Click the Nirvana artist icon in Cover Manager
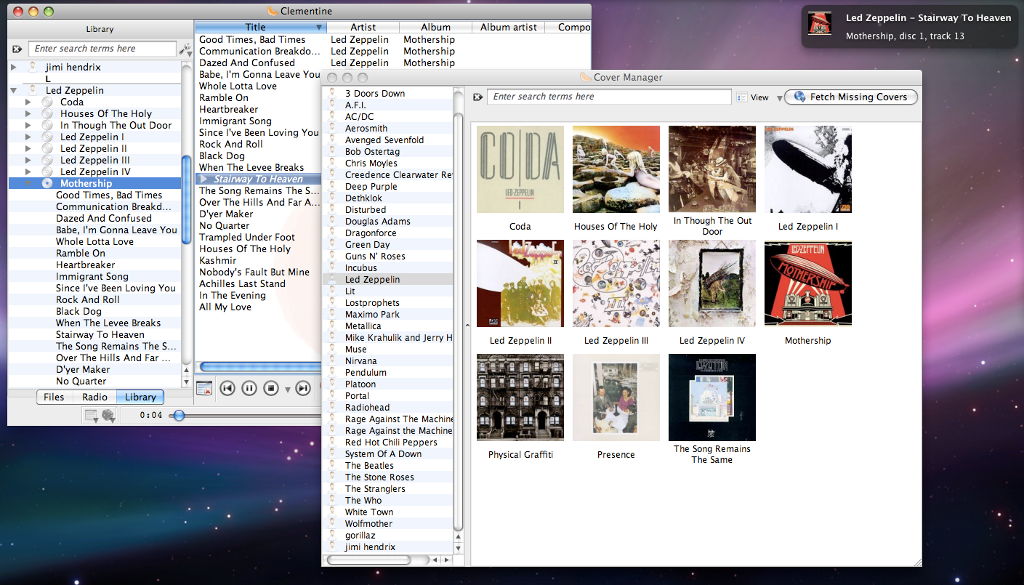The image size is (1024, 585). pos(332,361)
